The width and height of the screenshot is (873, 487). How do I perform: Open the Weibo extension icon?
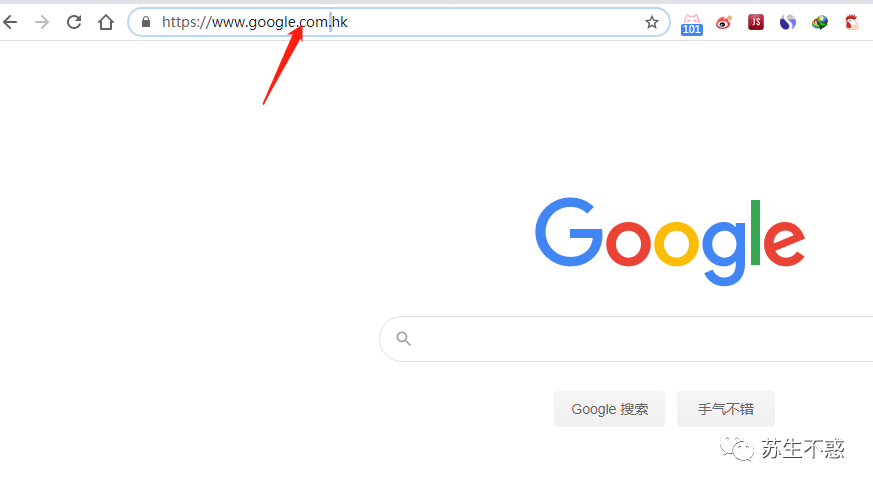[x=724, y=22]
